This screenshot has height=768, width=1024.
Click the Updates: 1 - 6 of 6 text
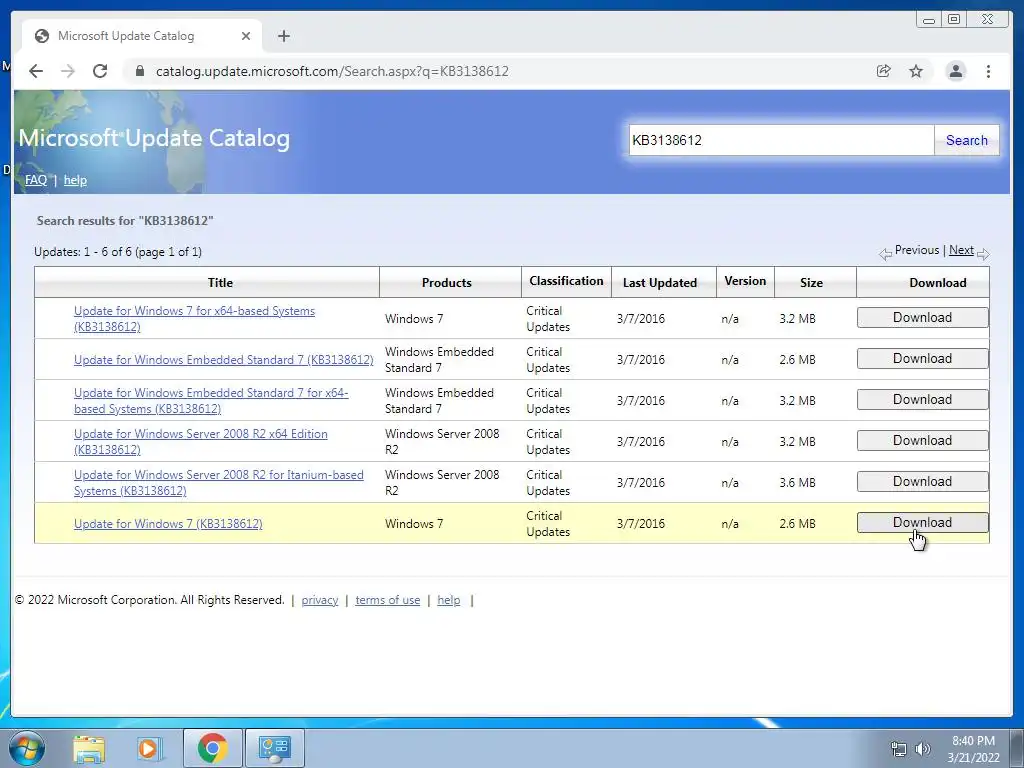tap(118, 252)
